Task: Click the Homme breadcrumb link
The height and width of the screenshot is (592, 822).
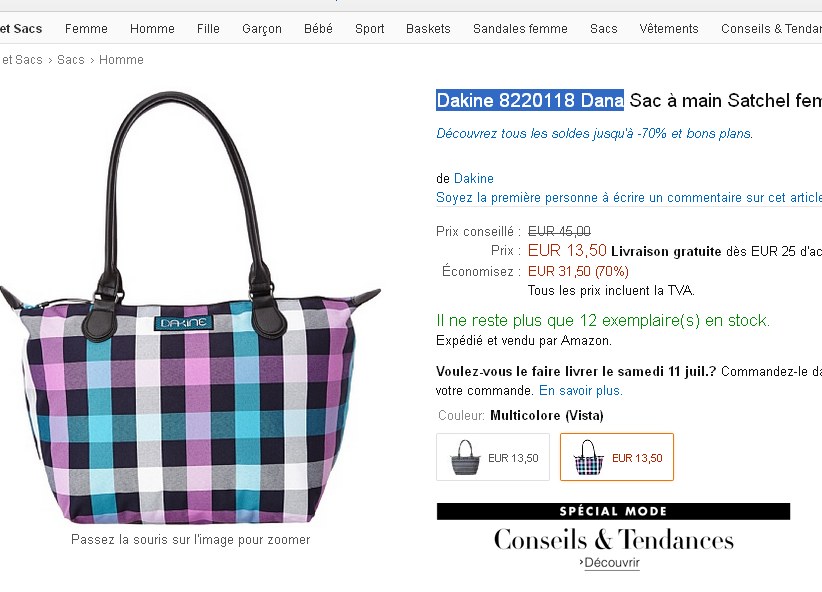Action: point(121,60)
